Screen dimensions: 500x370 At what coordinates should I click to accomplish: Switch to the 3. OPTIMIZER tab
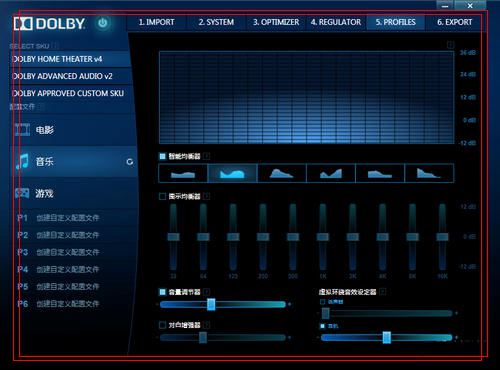click(276, 22)
